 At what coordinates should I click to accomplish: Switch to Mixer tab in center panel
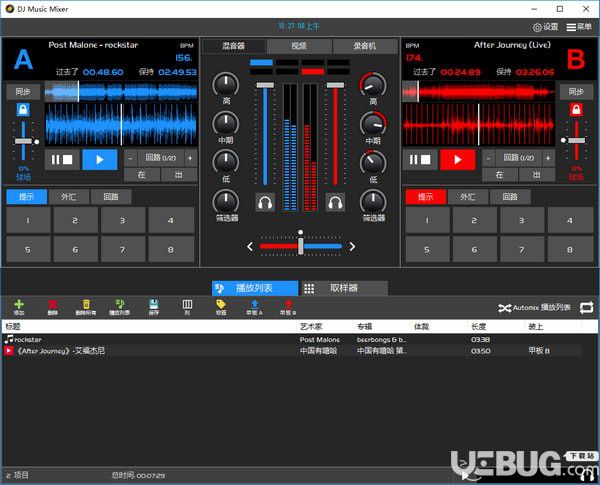pyautogui.click(x=233, y=46)
